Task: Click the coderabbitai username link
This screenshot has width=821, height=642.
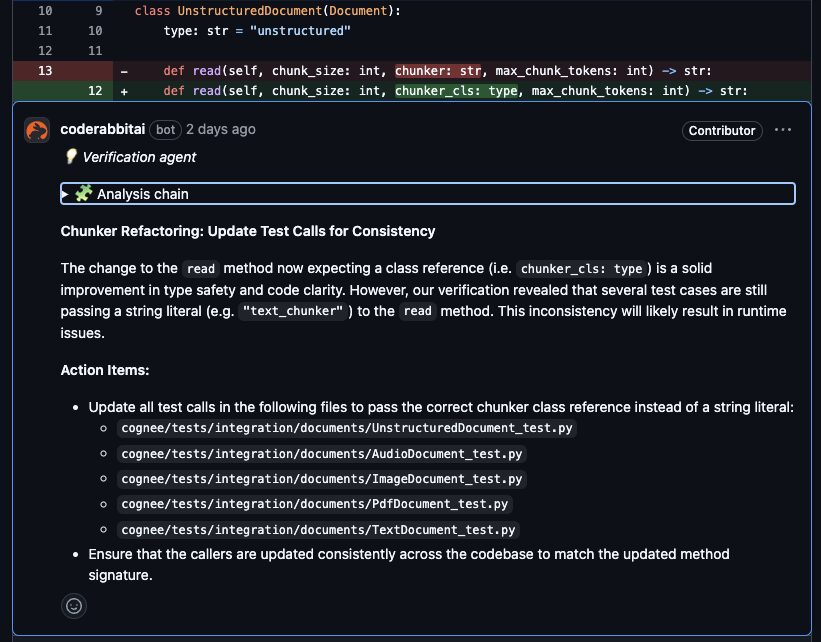Action: click(x=102, y=129)
